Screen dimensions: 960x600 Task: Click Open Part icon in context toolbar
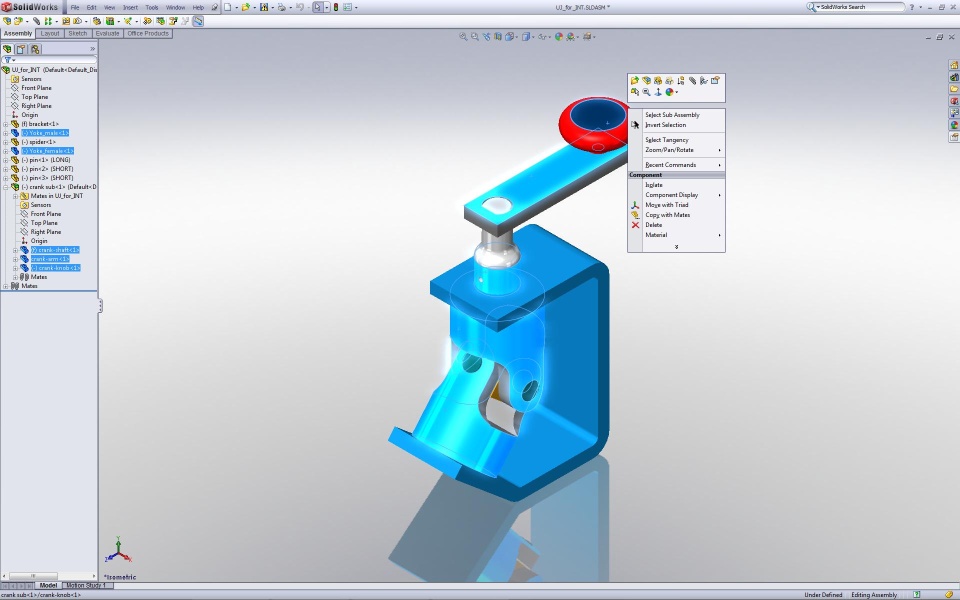(635, 80)
